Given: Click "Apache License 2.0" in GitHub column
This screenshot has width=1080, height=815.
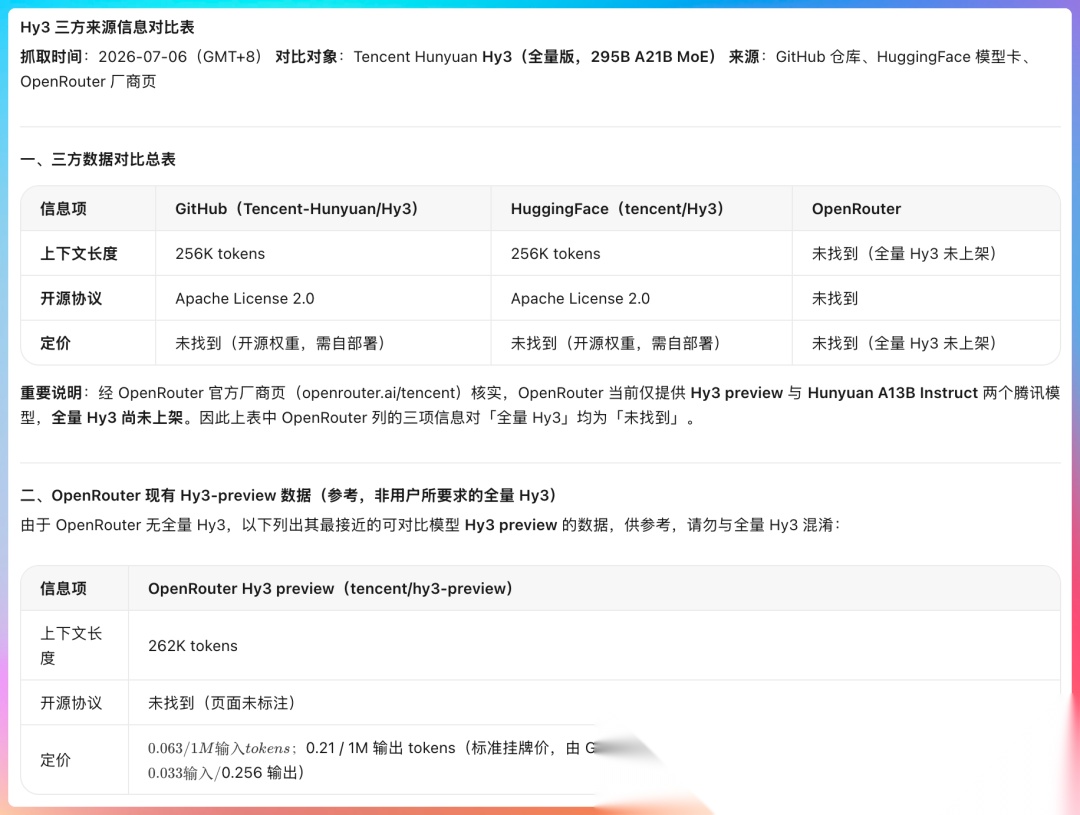Looking at the screenshot, I should tap(245, 298).
